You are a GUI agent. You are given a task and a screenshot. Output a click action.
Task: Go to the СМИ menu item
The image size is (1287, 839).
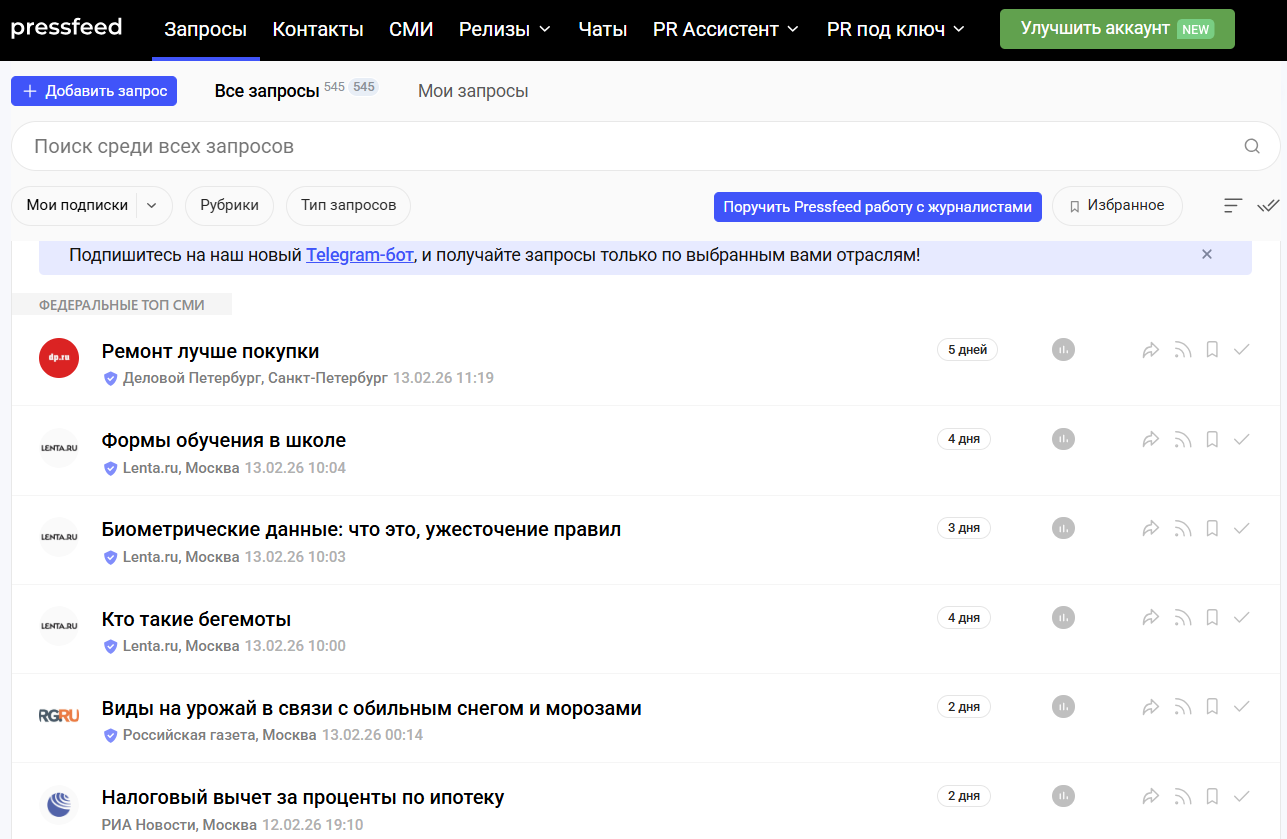[x=411, y=30]
